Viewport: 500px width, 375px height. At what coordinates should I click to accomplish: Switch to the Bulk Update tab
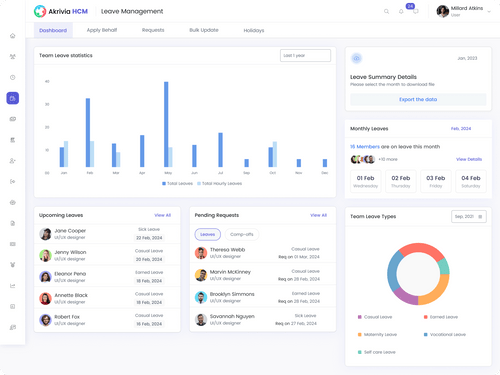pyautogui.click(x=204, y=30)
